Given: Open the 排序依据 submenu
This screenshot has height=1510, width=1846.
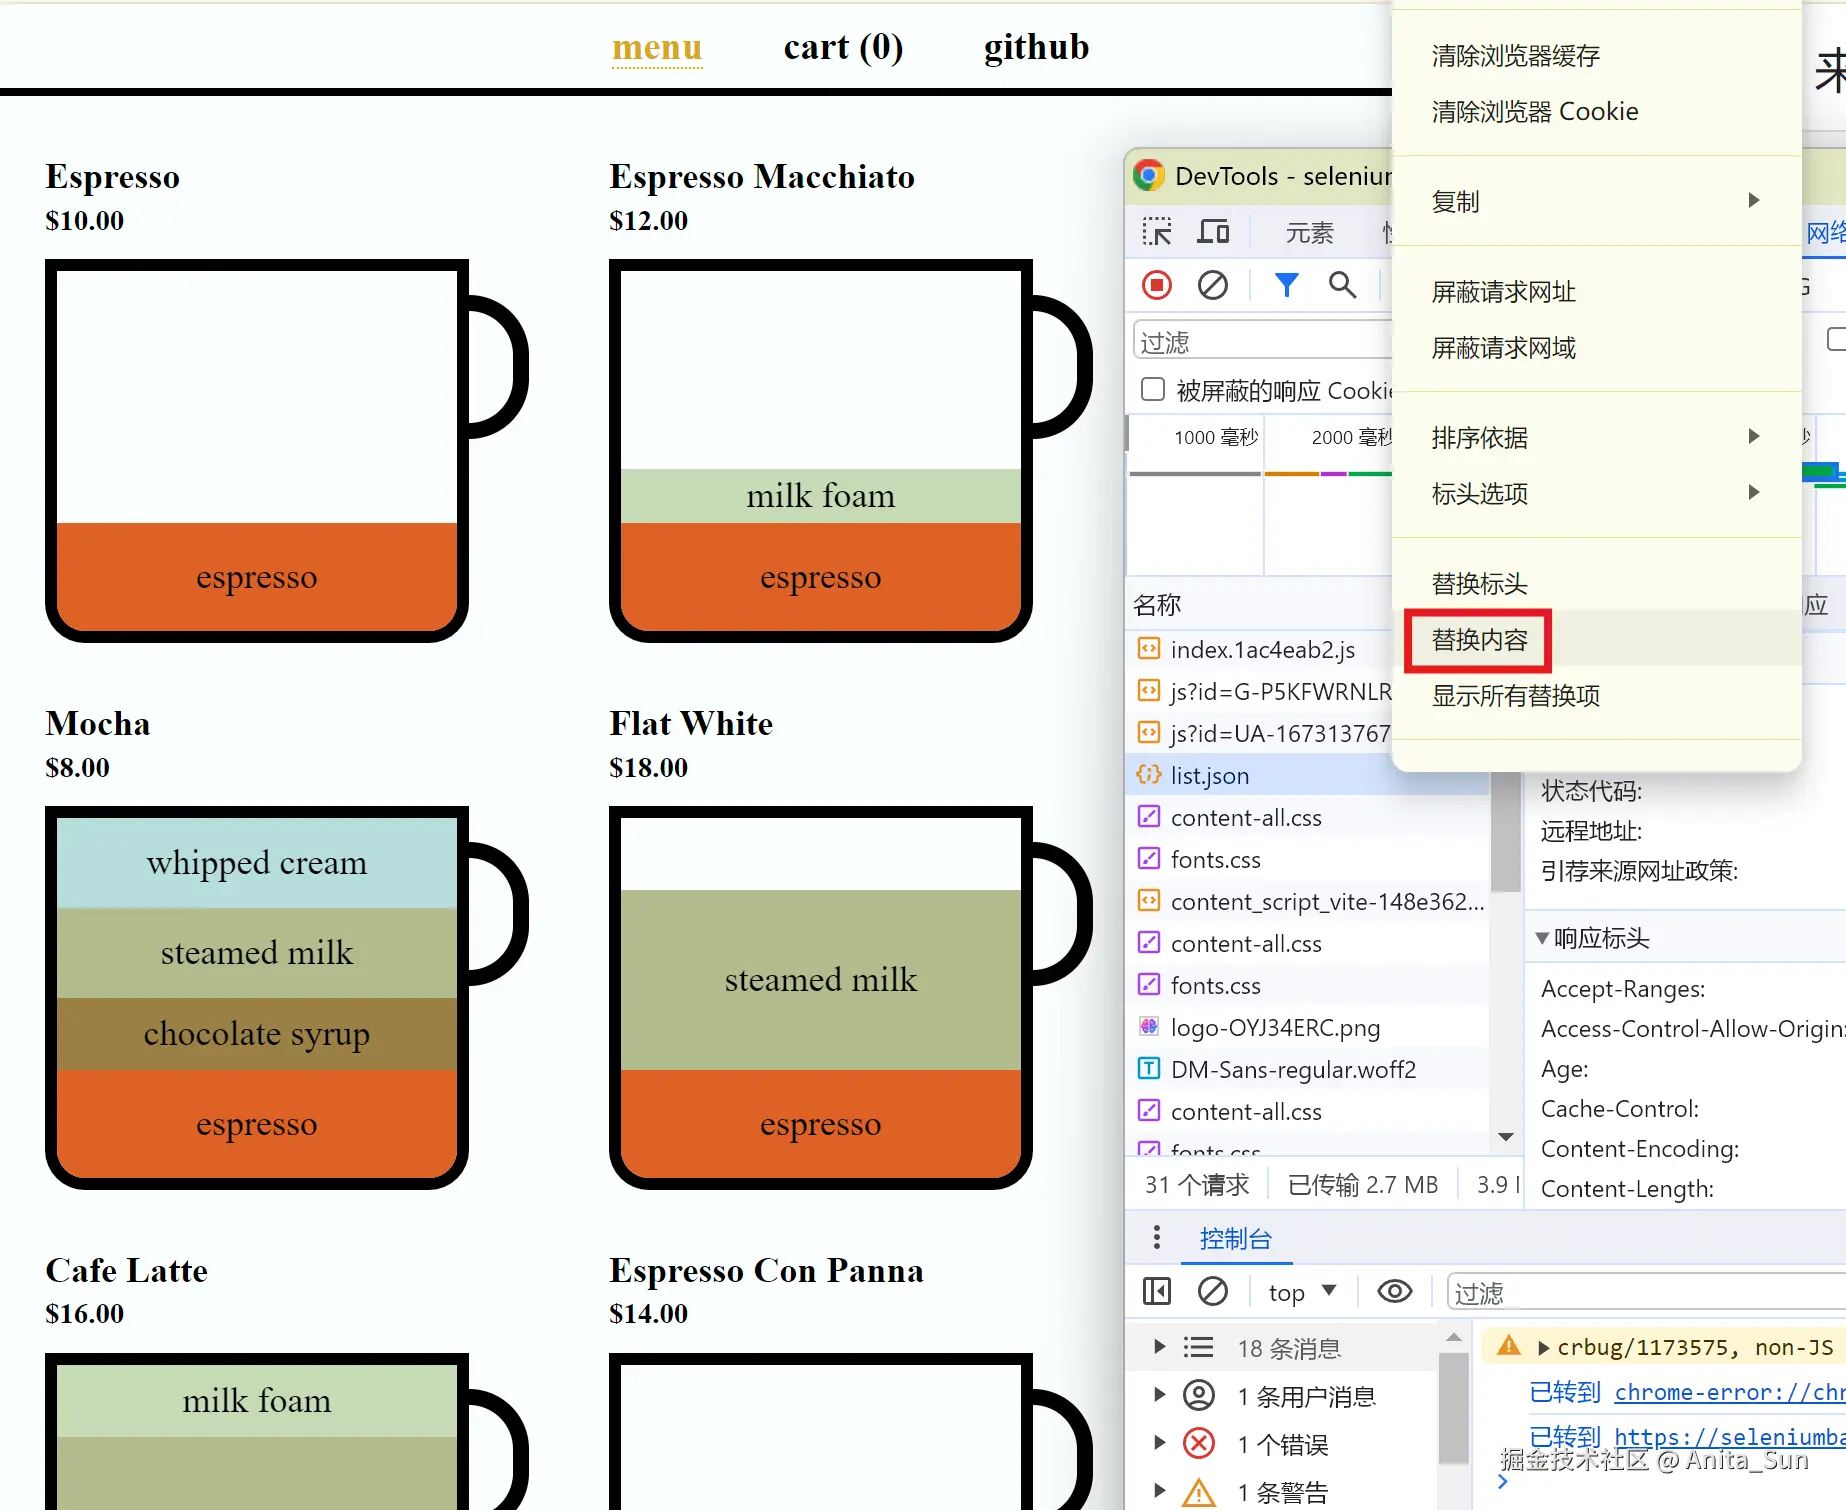Looking at the screenshot, I should pos(1597,437).
